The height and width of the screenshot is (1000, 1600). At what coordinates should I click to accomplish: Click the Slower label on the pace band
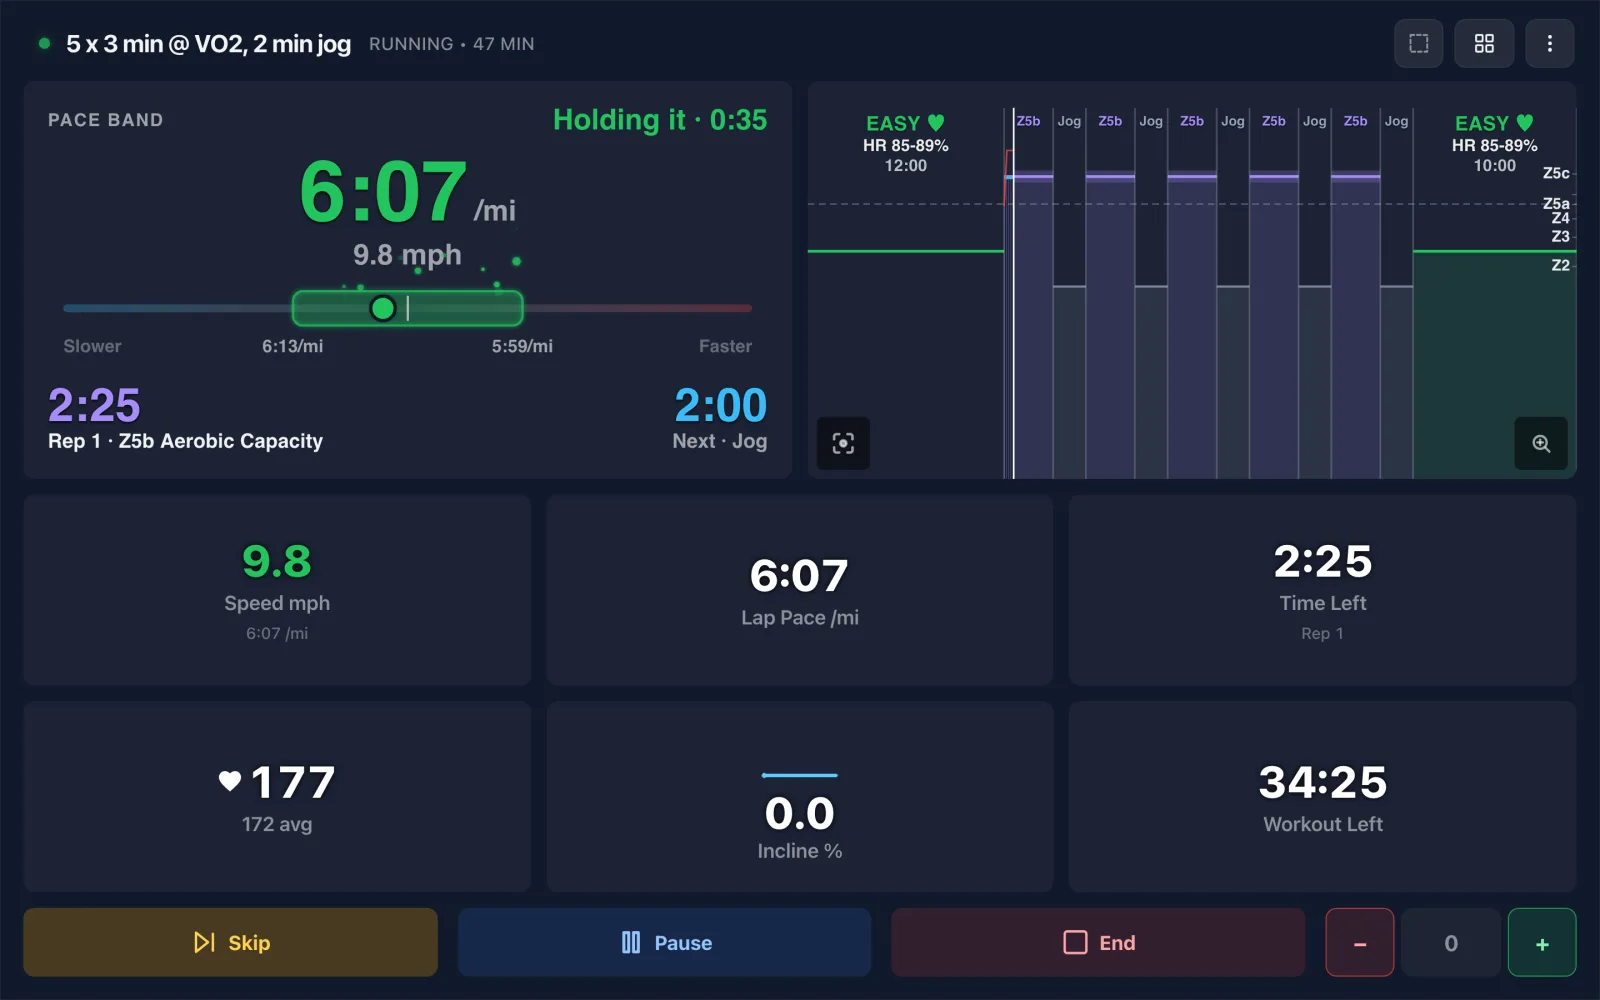pyautogui.click(x=92, y=346)
